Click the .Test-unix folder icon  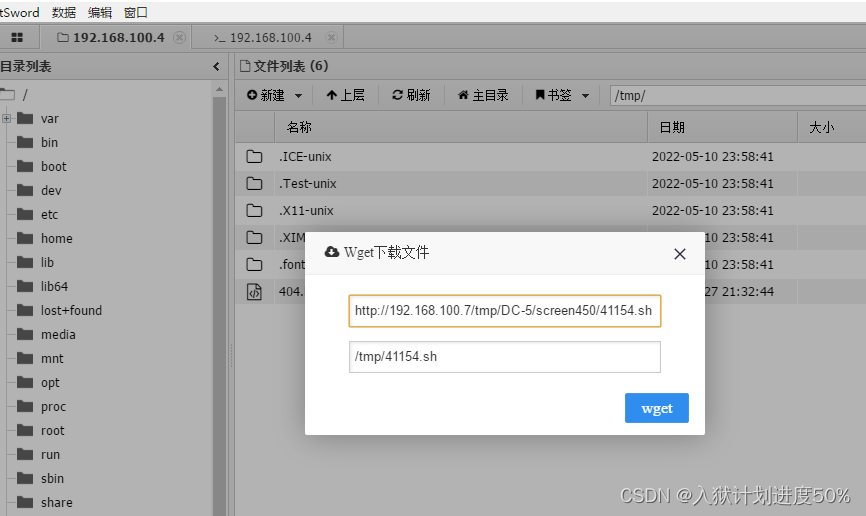(x=254, y=183)
